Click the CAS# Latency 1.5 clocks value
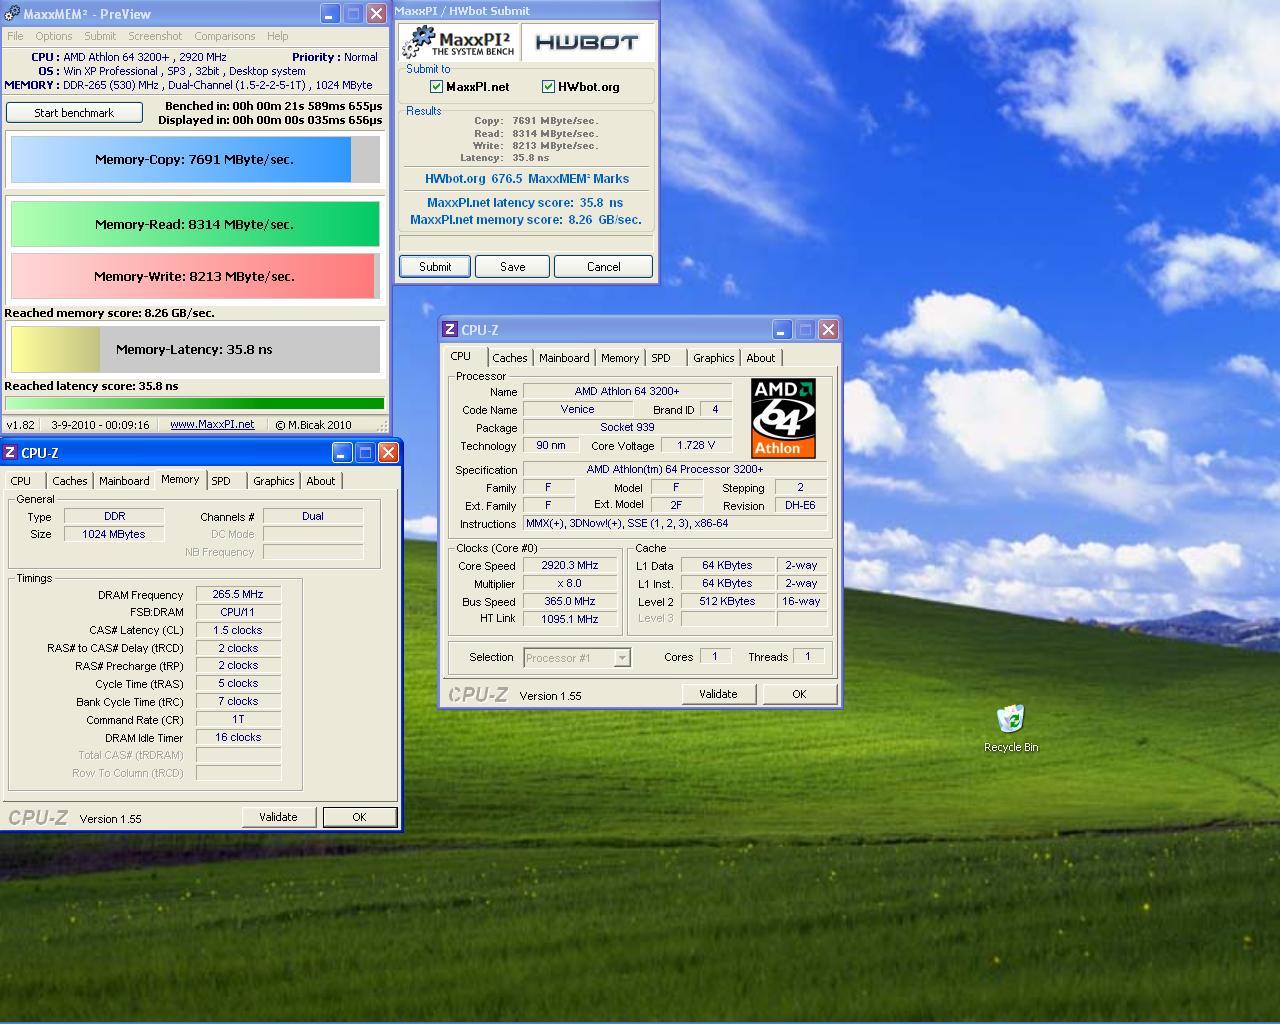The image size is (1280, 1024). [238, 630]
